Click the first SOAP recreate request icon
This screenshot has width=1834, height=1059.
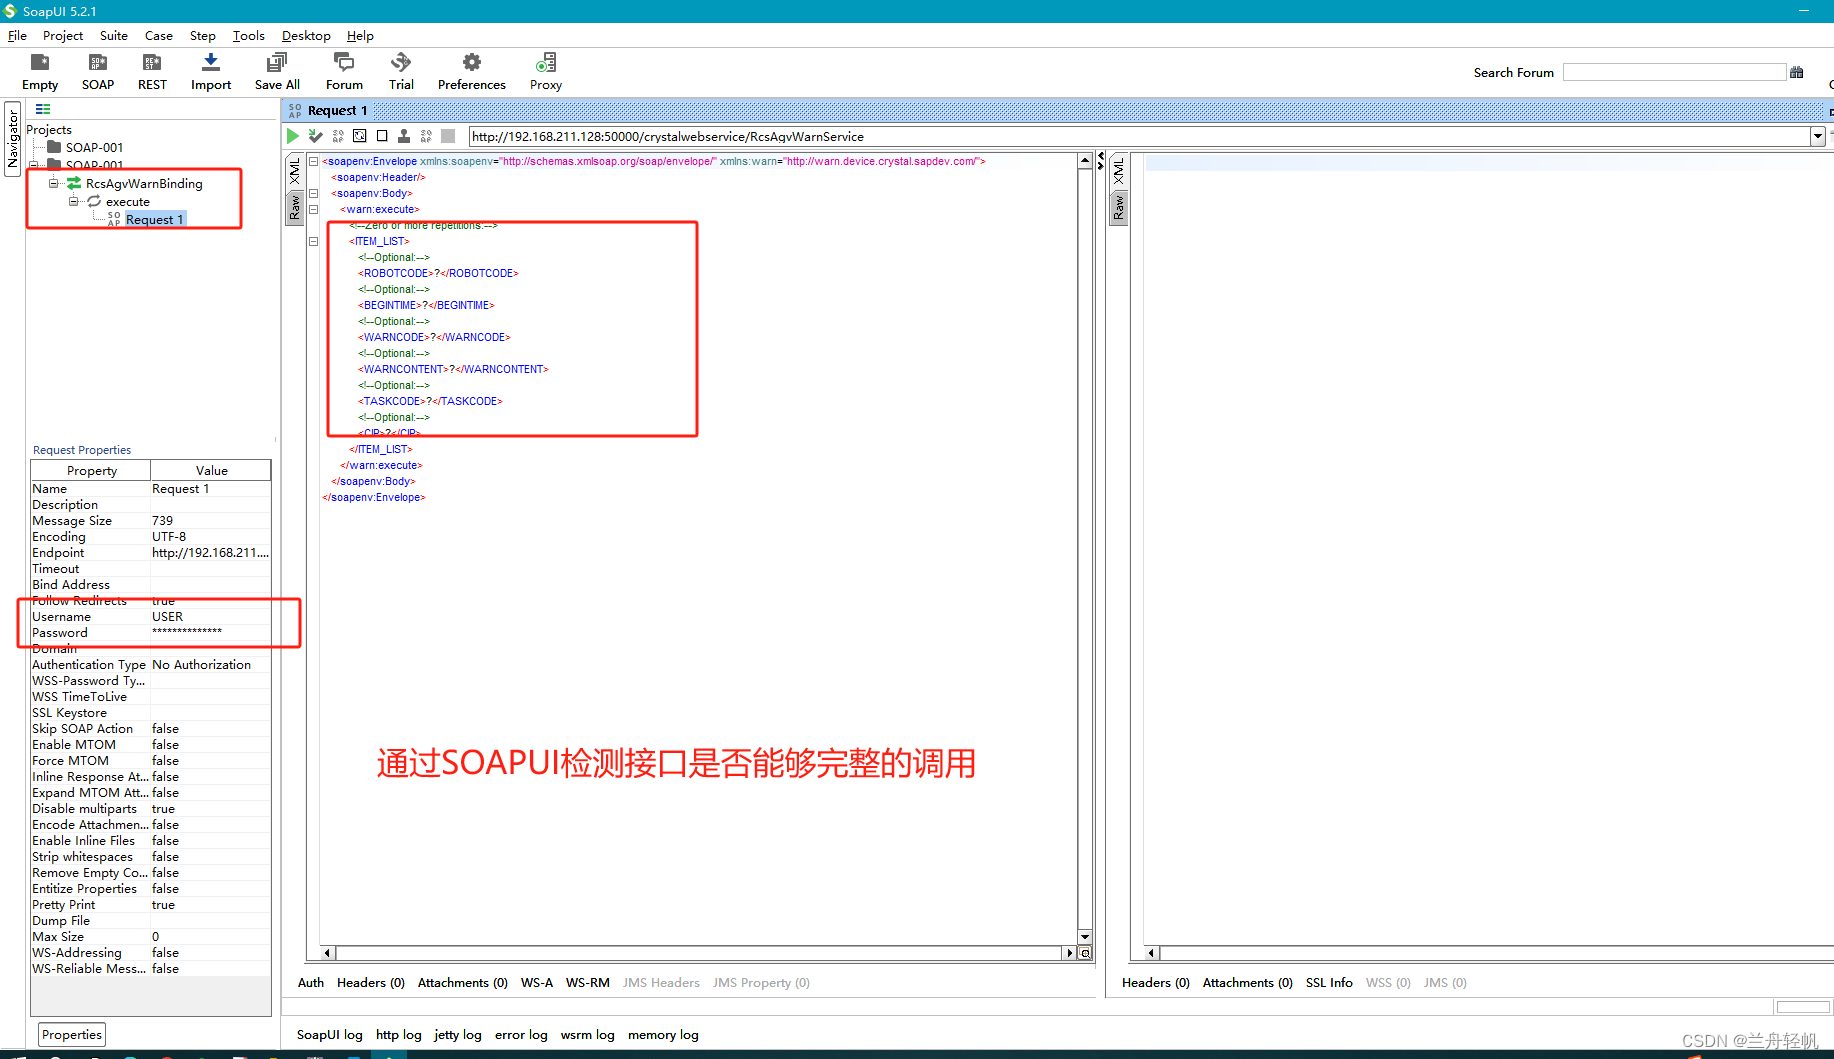coord(338,136)
